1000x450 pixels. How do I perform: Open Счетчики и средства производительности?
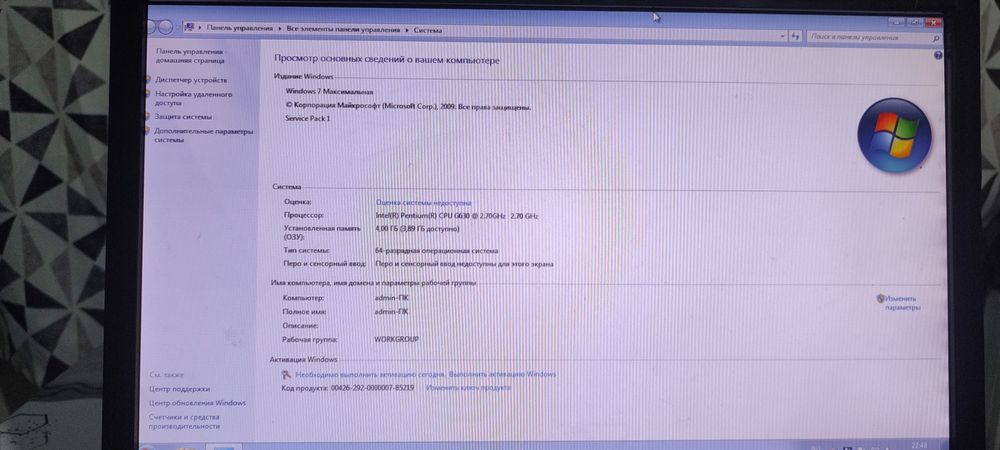[184, 421]
